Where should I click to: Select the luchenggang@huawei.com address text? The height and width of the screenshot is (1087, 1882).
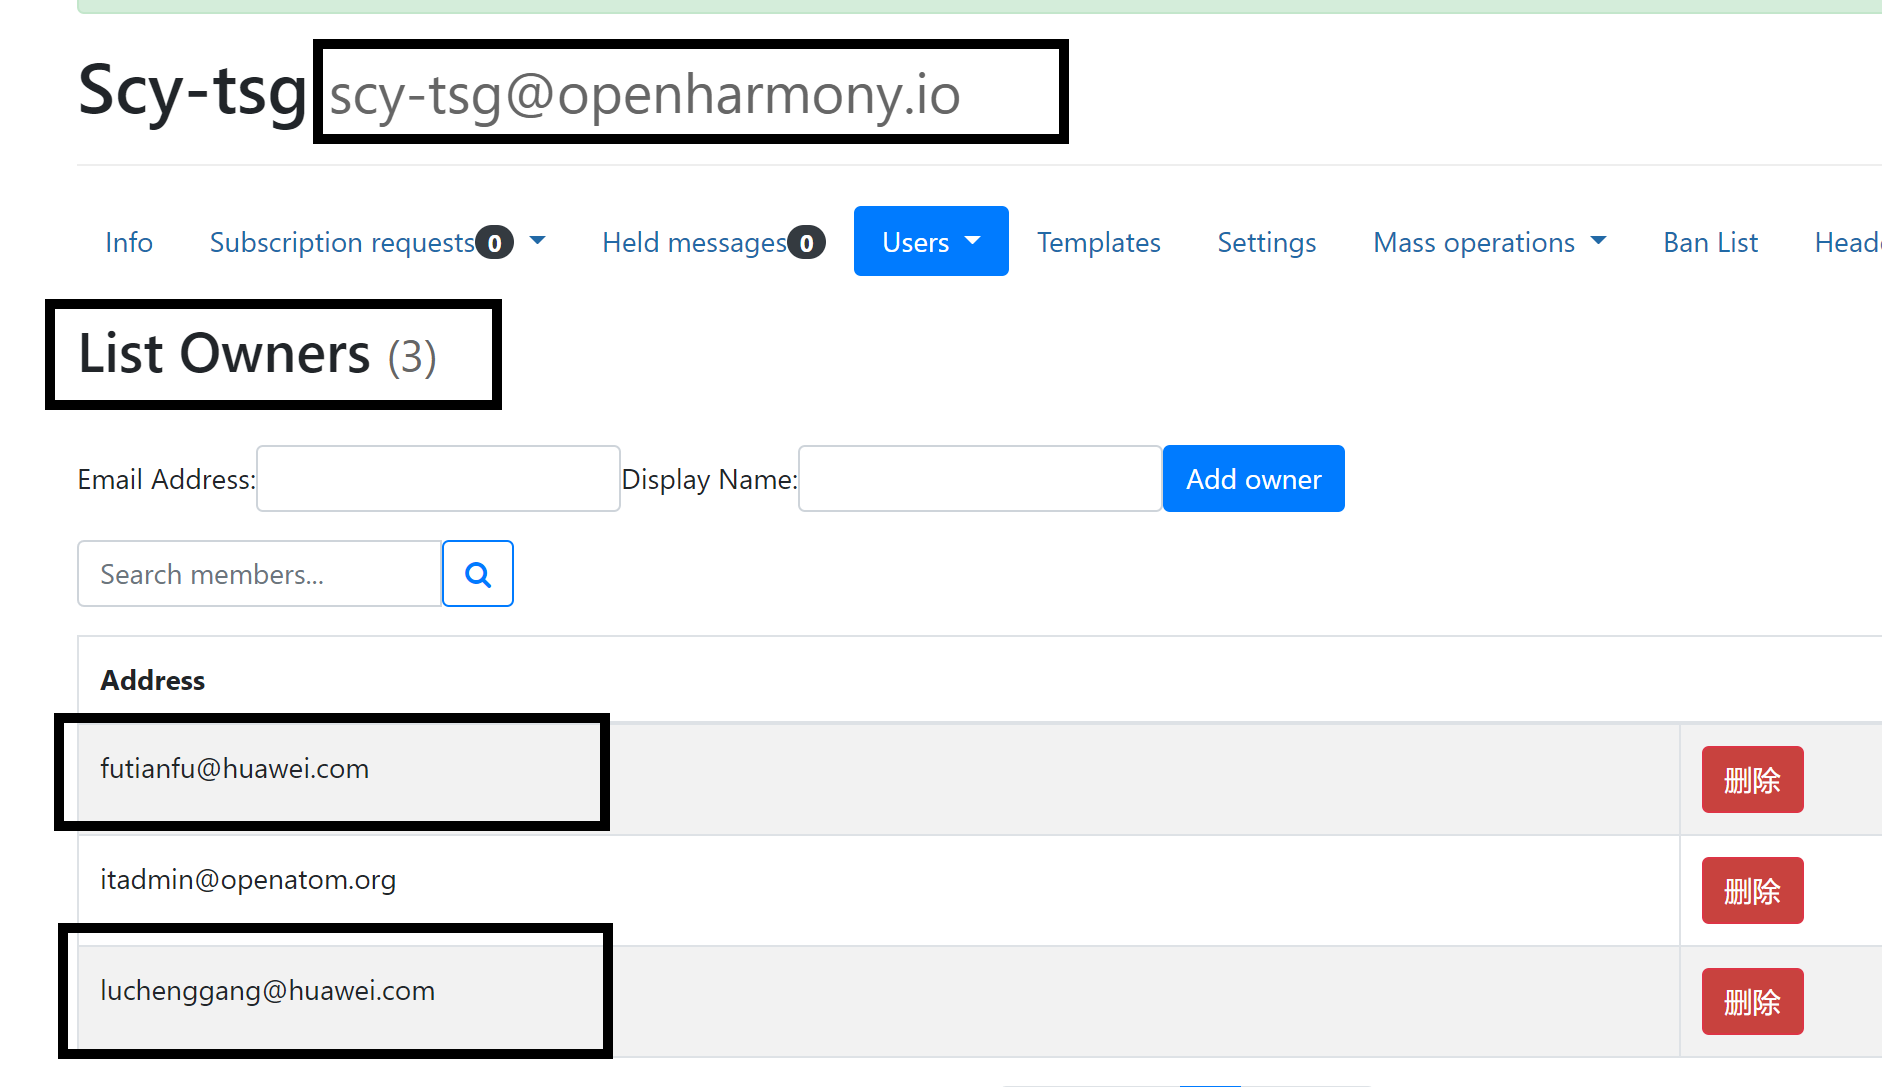click(x=268, y=991)
